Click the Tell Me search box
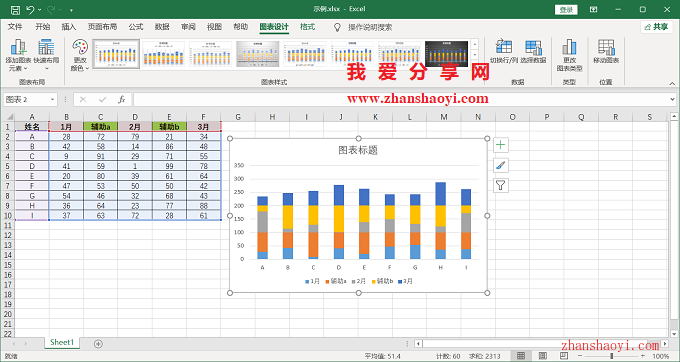 click(x=370, y=27)
